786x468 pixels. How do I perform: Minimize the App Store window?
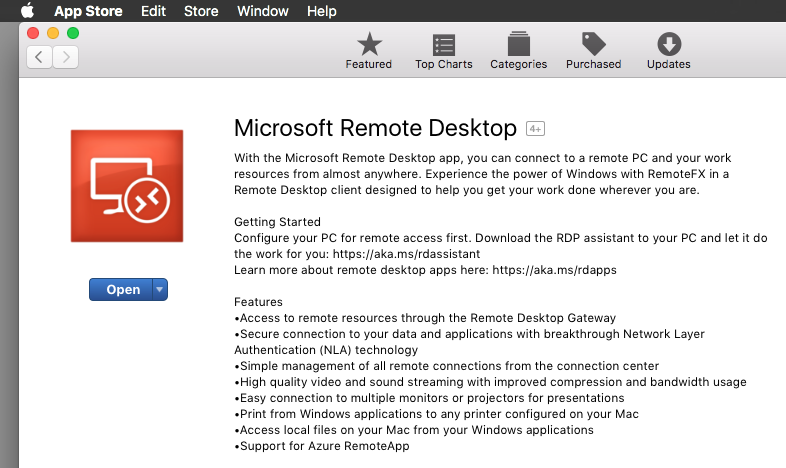(53, 33)
